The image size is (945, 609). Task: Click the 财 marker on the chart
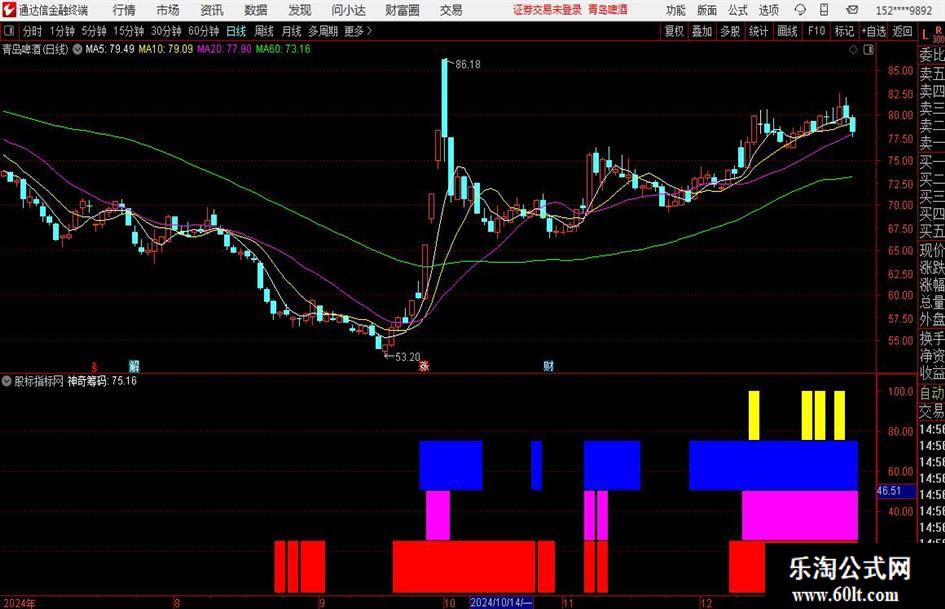548,365
